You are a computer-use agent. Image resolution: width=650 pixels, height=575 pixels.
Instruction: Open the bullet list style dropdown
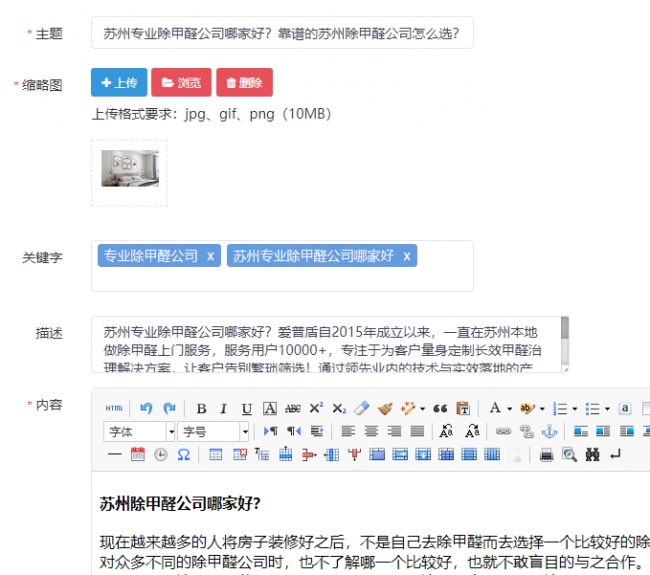coord(607,409)
